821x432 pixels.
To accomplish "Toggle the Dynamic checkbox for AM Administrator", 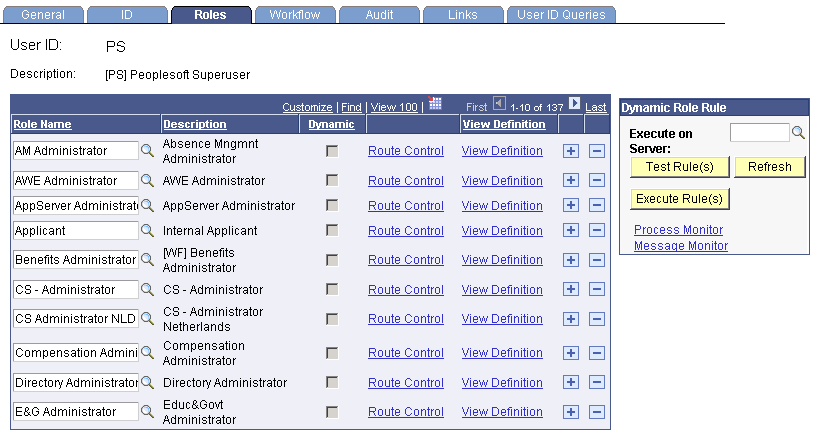I will [x=332, y=151].
